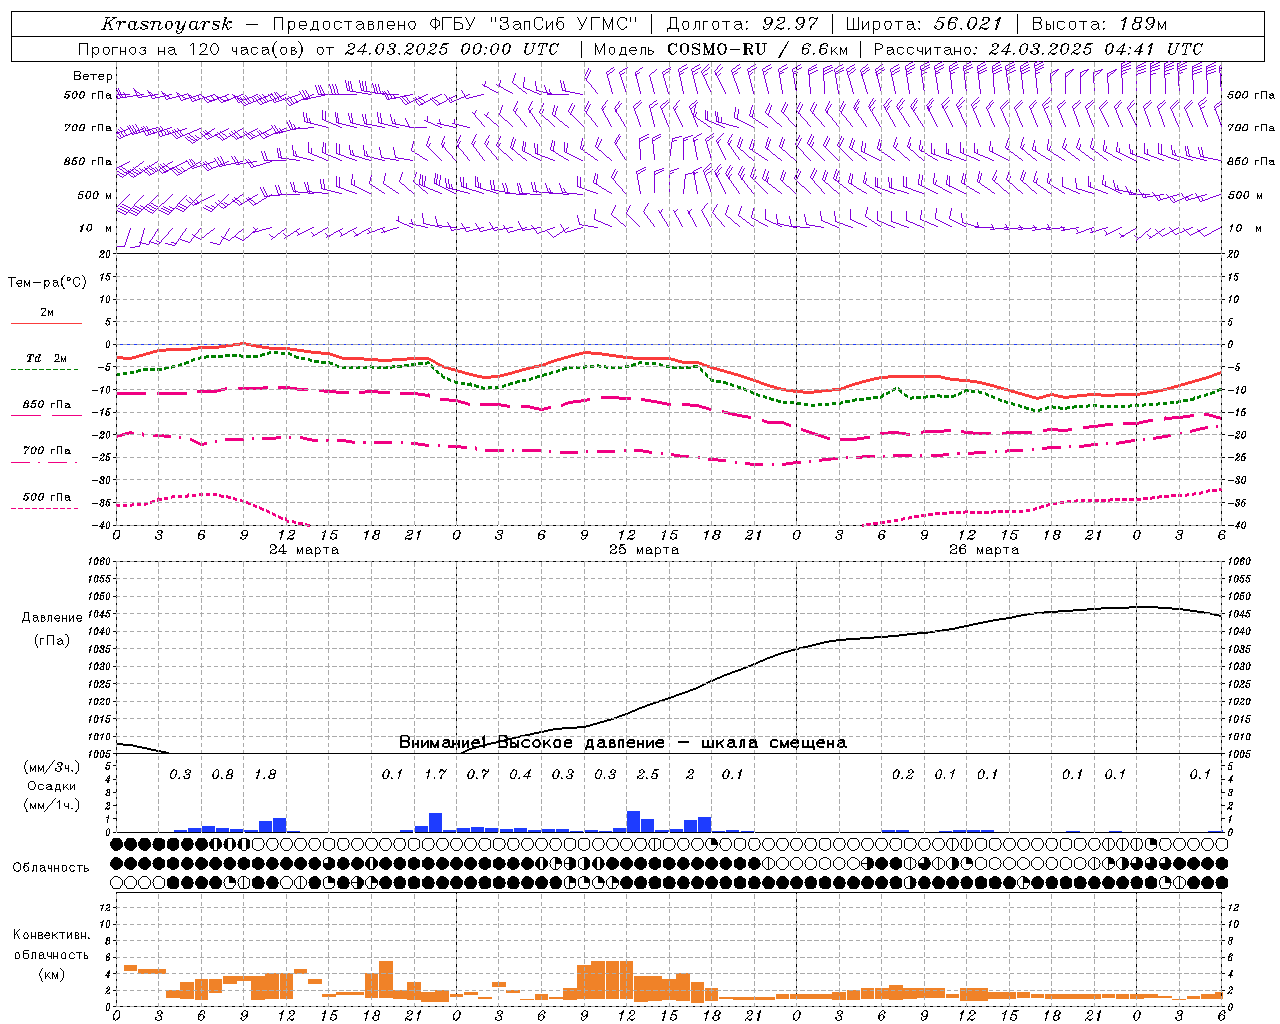The width and height of the screenshot is (1280, 1024).
Task: Click the 0.2 three-hour precipitation value
Action: click(x=903, y=774)
